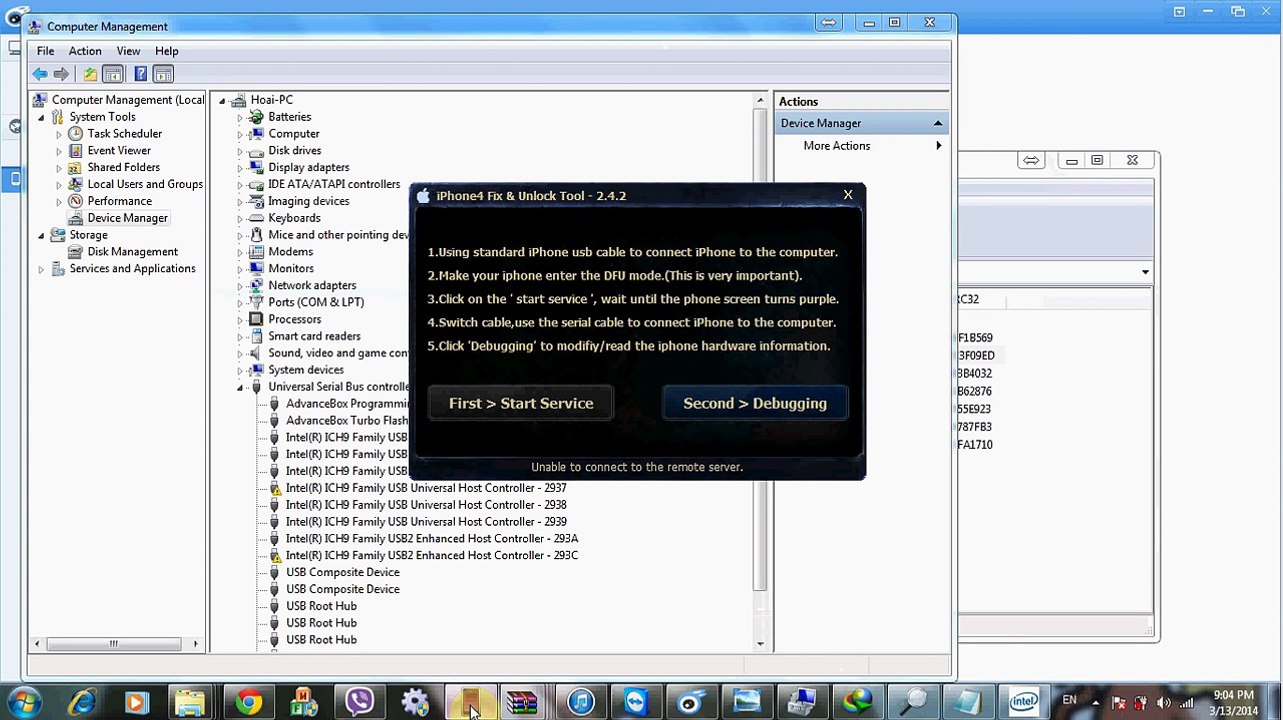This screenshot has width=1283, height=720.
Task: Open Internet Download Manager taskbar icon
Action: tap(857, 702)
